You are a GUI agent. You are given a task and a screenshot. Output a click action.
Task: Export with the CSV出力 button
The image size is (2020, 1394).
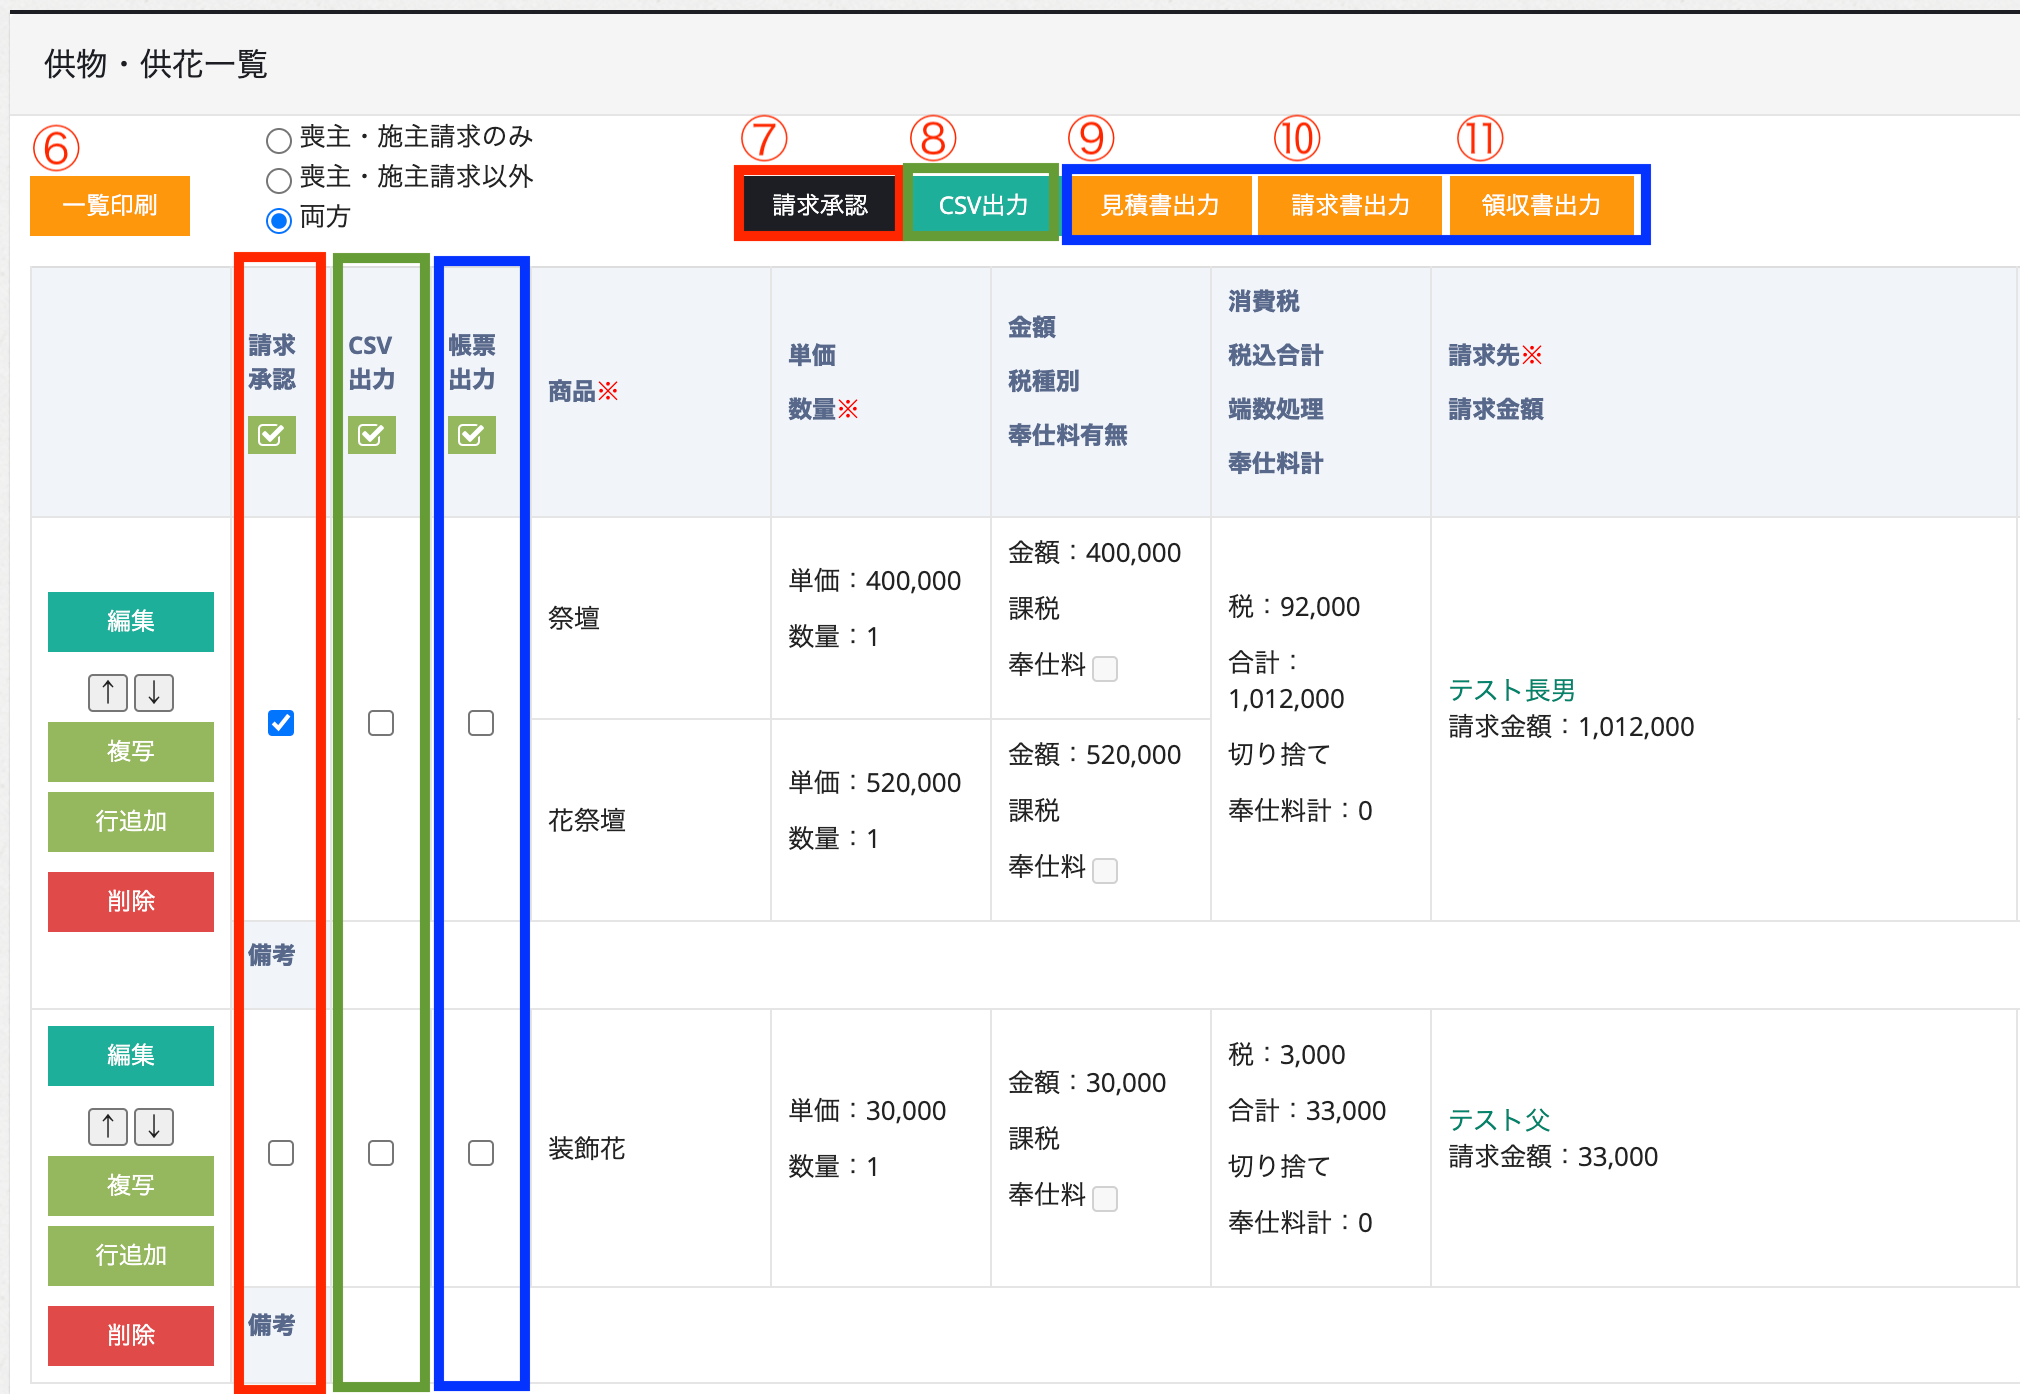tap(982, 205)
